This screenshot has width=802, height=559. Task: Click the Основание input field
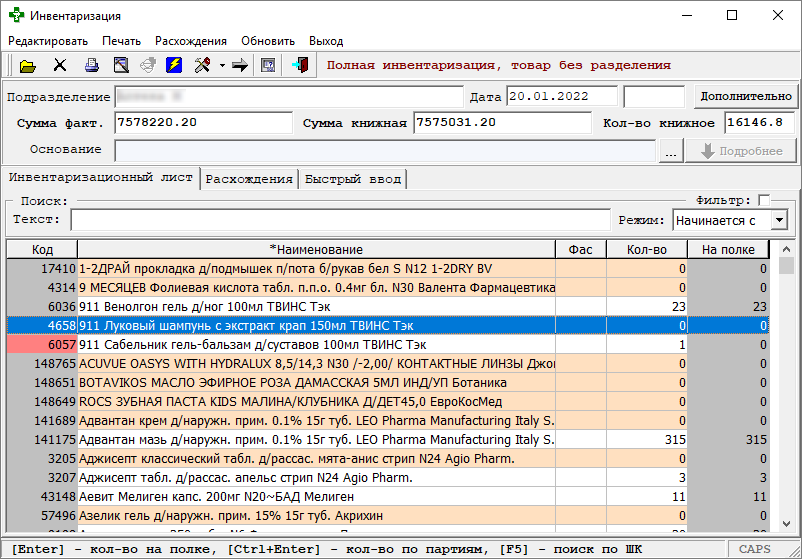pyautogui.click(x=385, y=151)
